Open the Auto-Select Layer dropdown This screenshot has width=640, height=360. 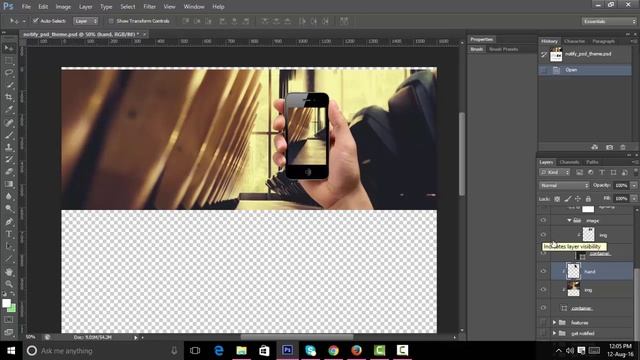pyautogui.click(x=86, y=21)
